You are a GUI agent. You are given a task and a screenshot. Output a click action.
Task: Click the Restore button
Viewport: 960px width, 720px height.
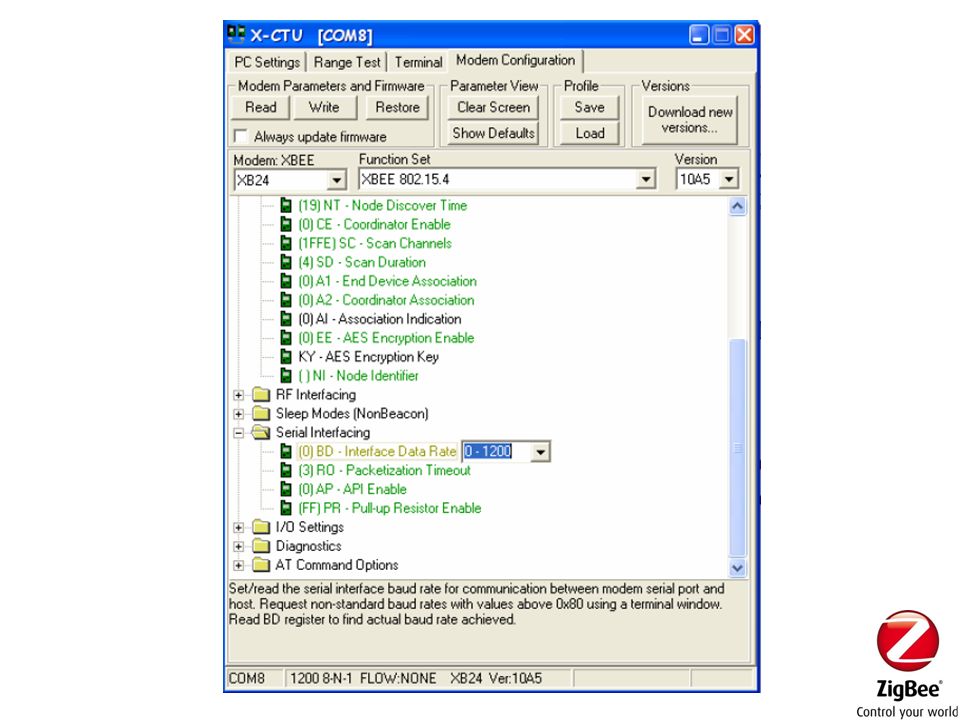(x=397, y=107)
